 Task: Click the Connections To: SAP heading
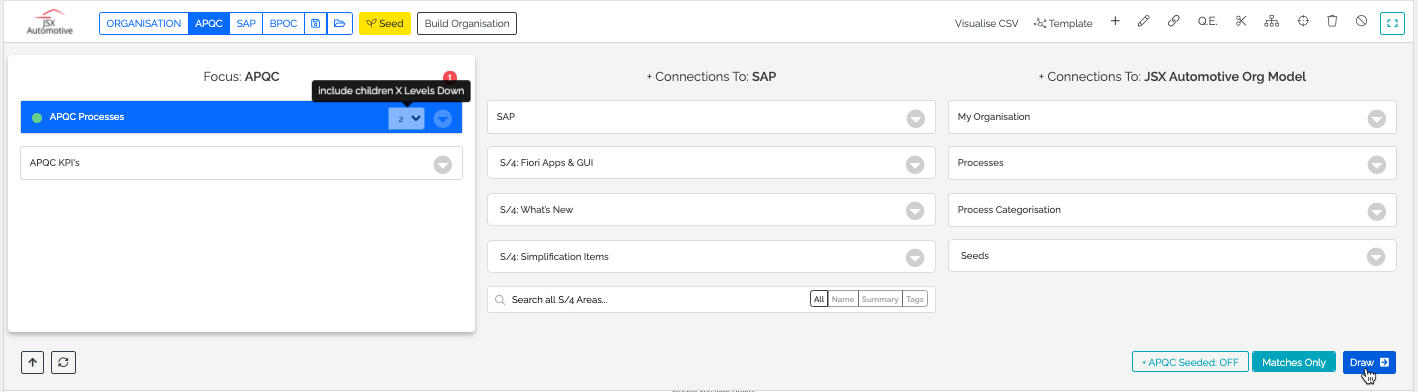tap(711, 77)
